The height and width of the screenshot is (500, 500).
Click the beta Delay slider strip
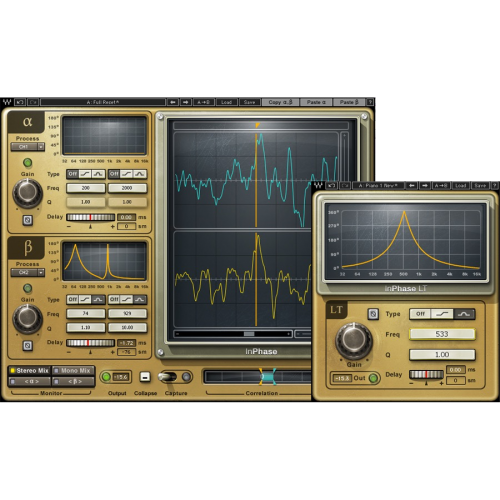click(91, 343)
